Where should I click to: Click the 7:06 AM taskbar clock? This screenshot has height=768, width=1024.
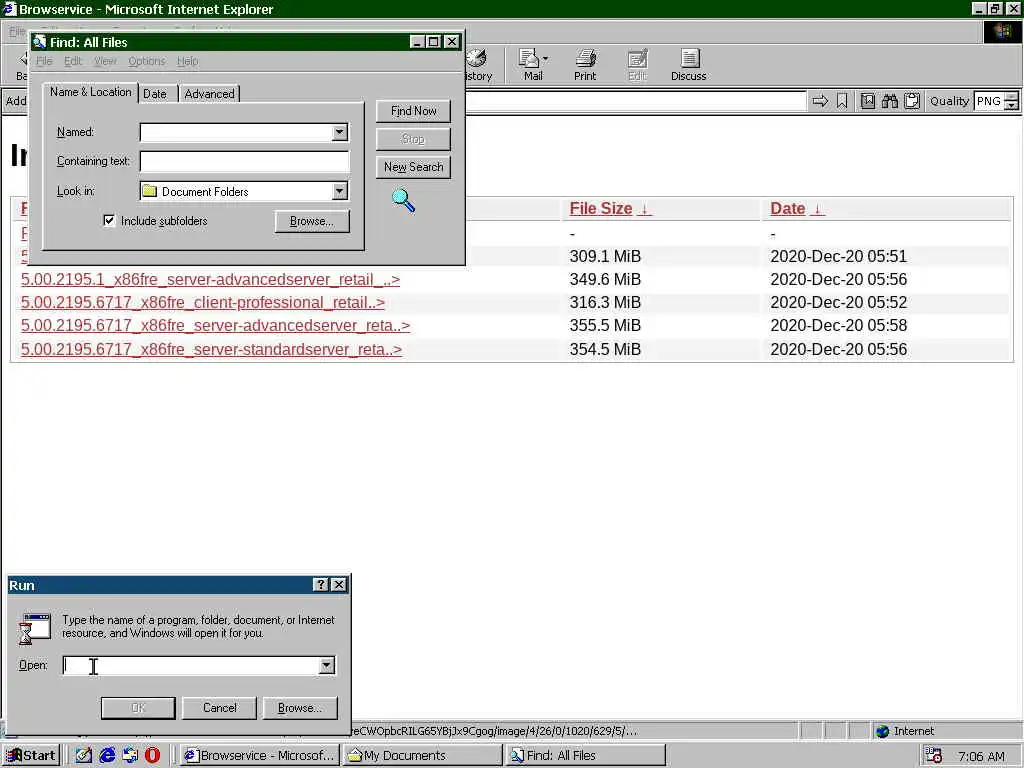981,756
